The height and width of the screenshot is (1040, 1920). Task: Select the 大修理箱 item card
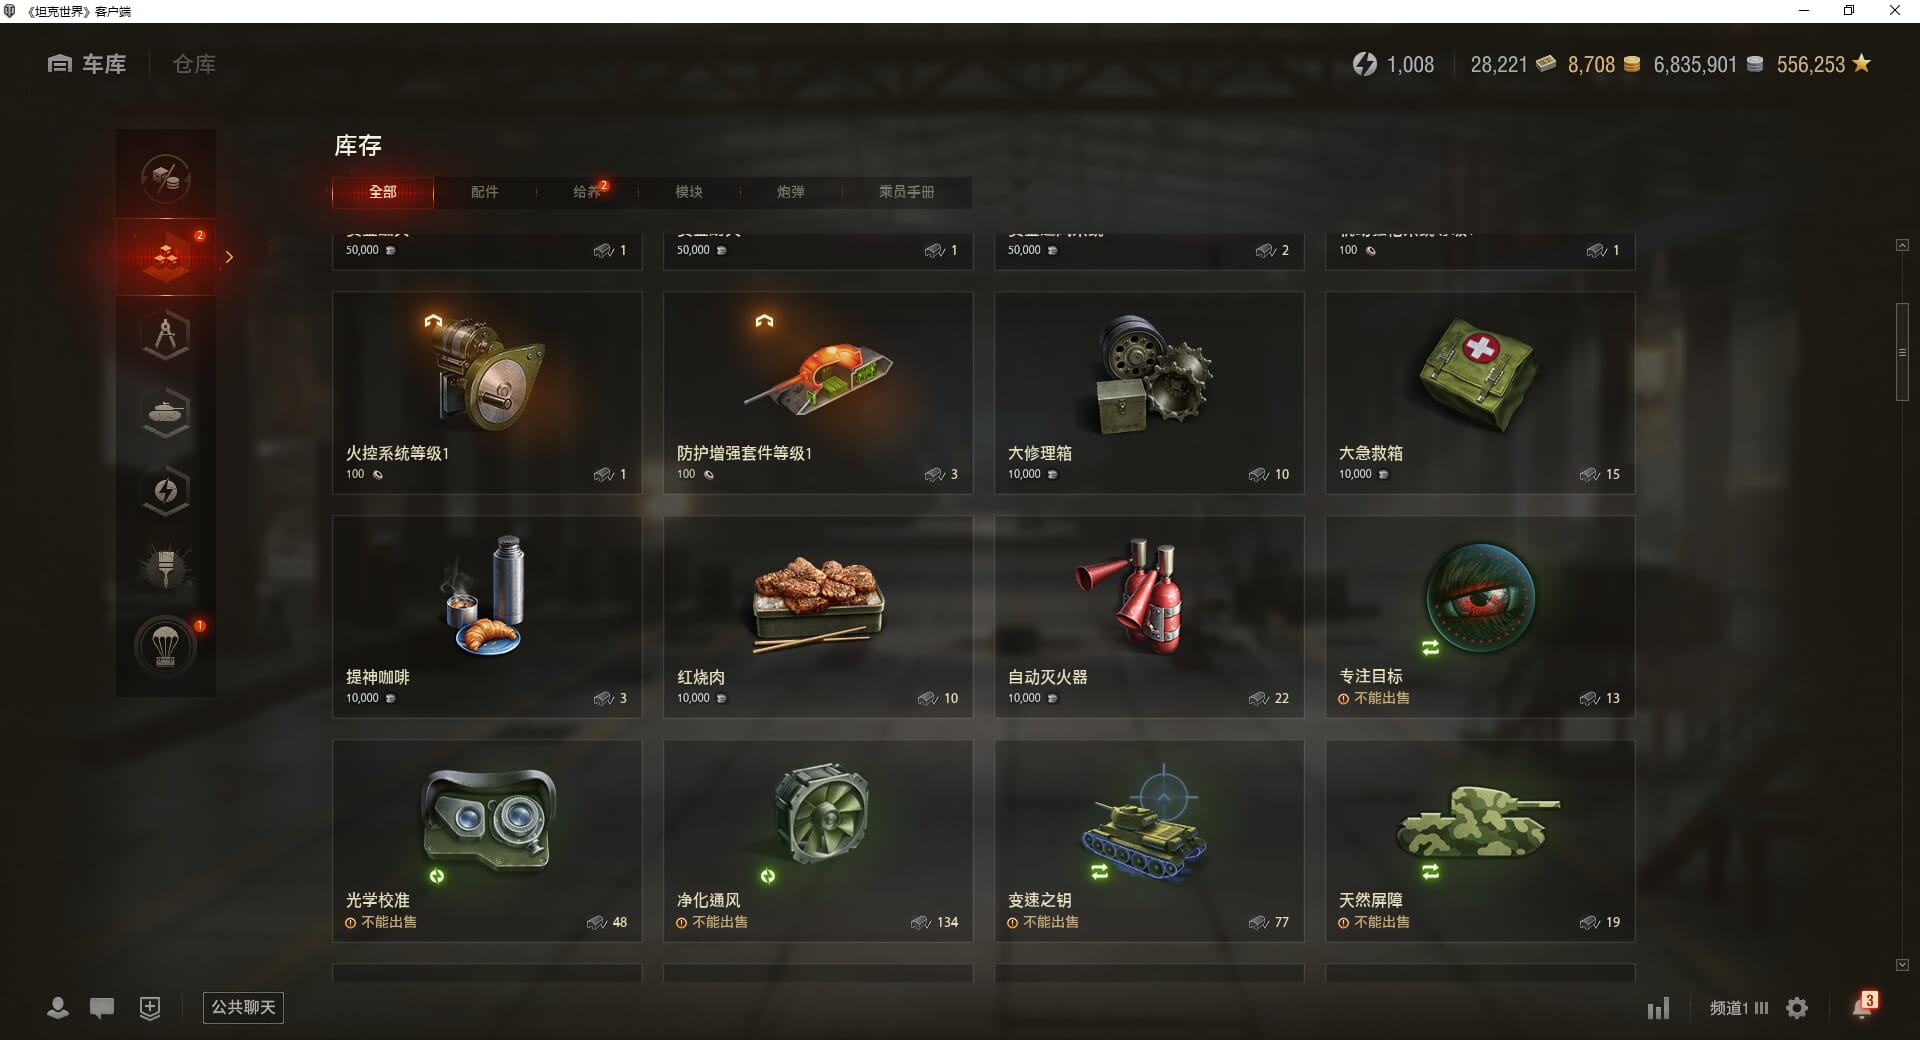[1149, 392]
